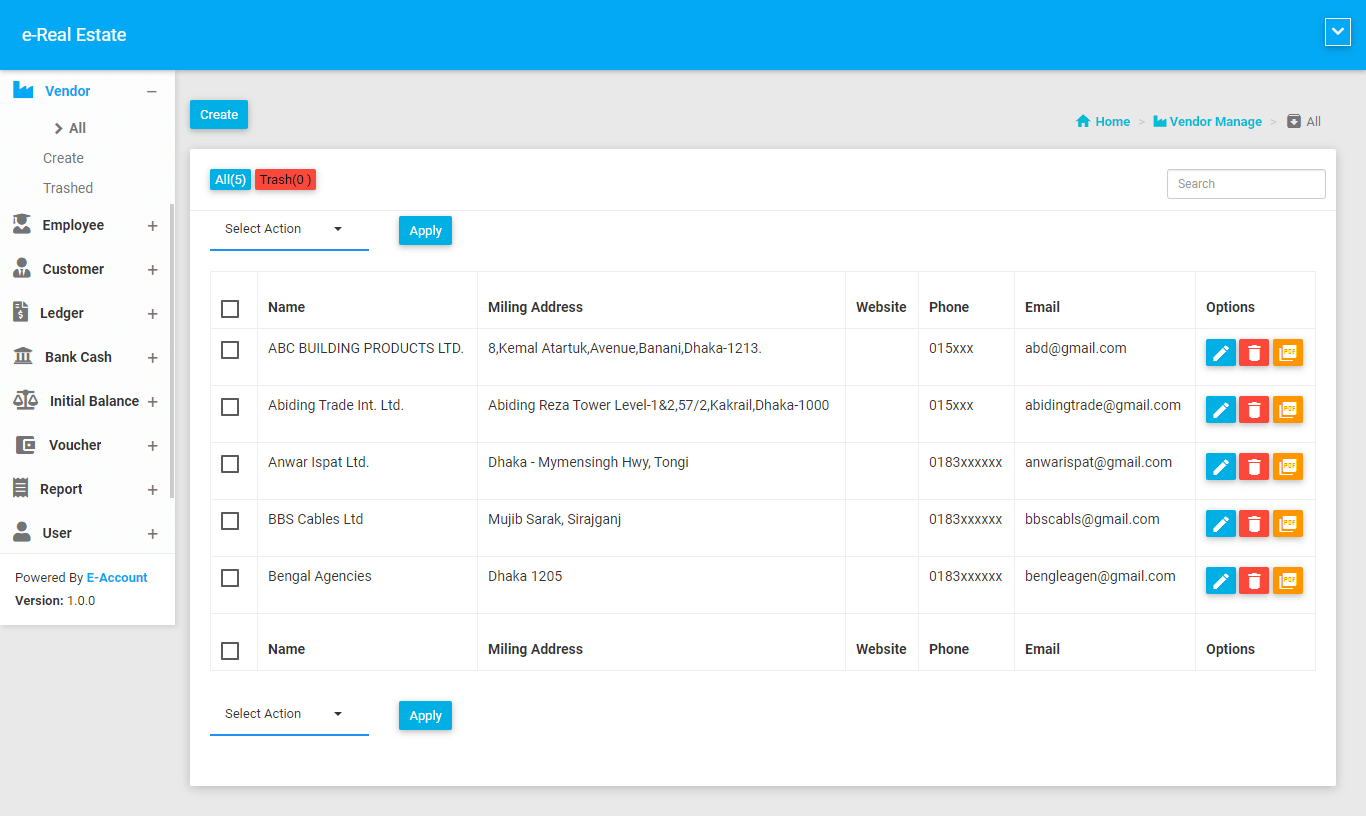Click edit pencil icon for BBS Cables Ltd

pyautogui.click(x=1220, y=524)
